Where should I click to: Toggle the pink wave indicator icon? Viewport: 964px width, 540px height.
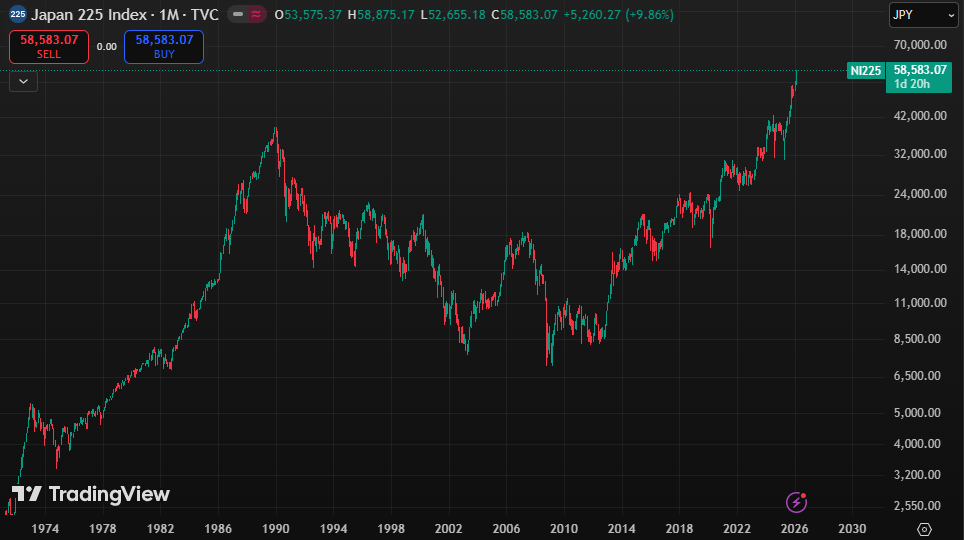click(x=256, y=15)
